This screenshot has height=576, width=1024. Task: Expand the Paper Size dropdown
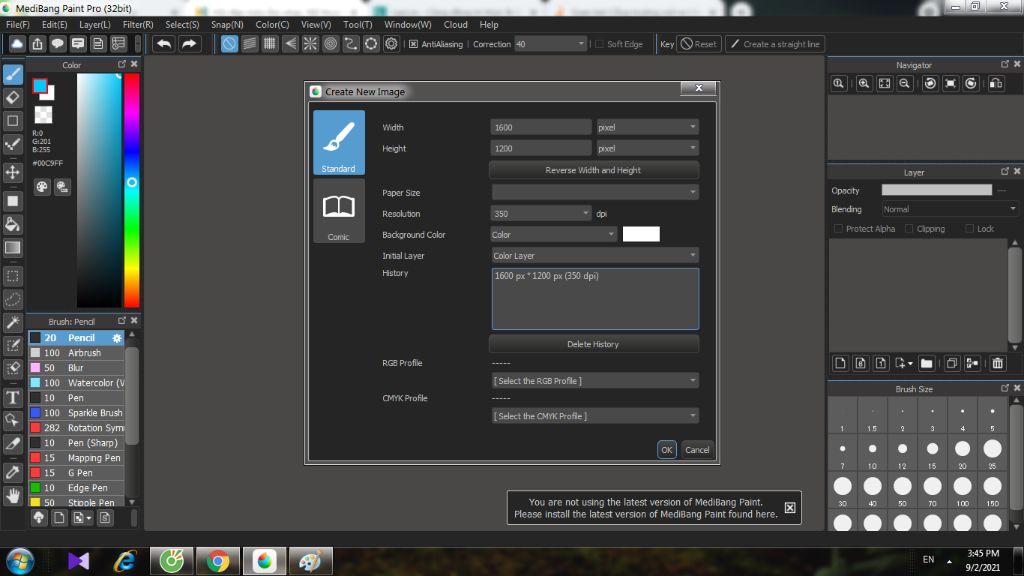pyautogui.click(x=595, y=192)
